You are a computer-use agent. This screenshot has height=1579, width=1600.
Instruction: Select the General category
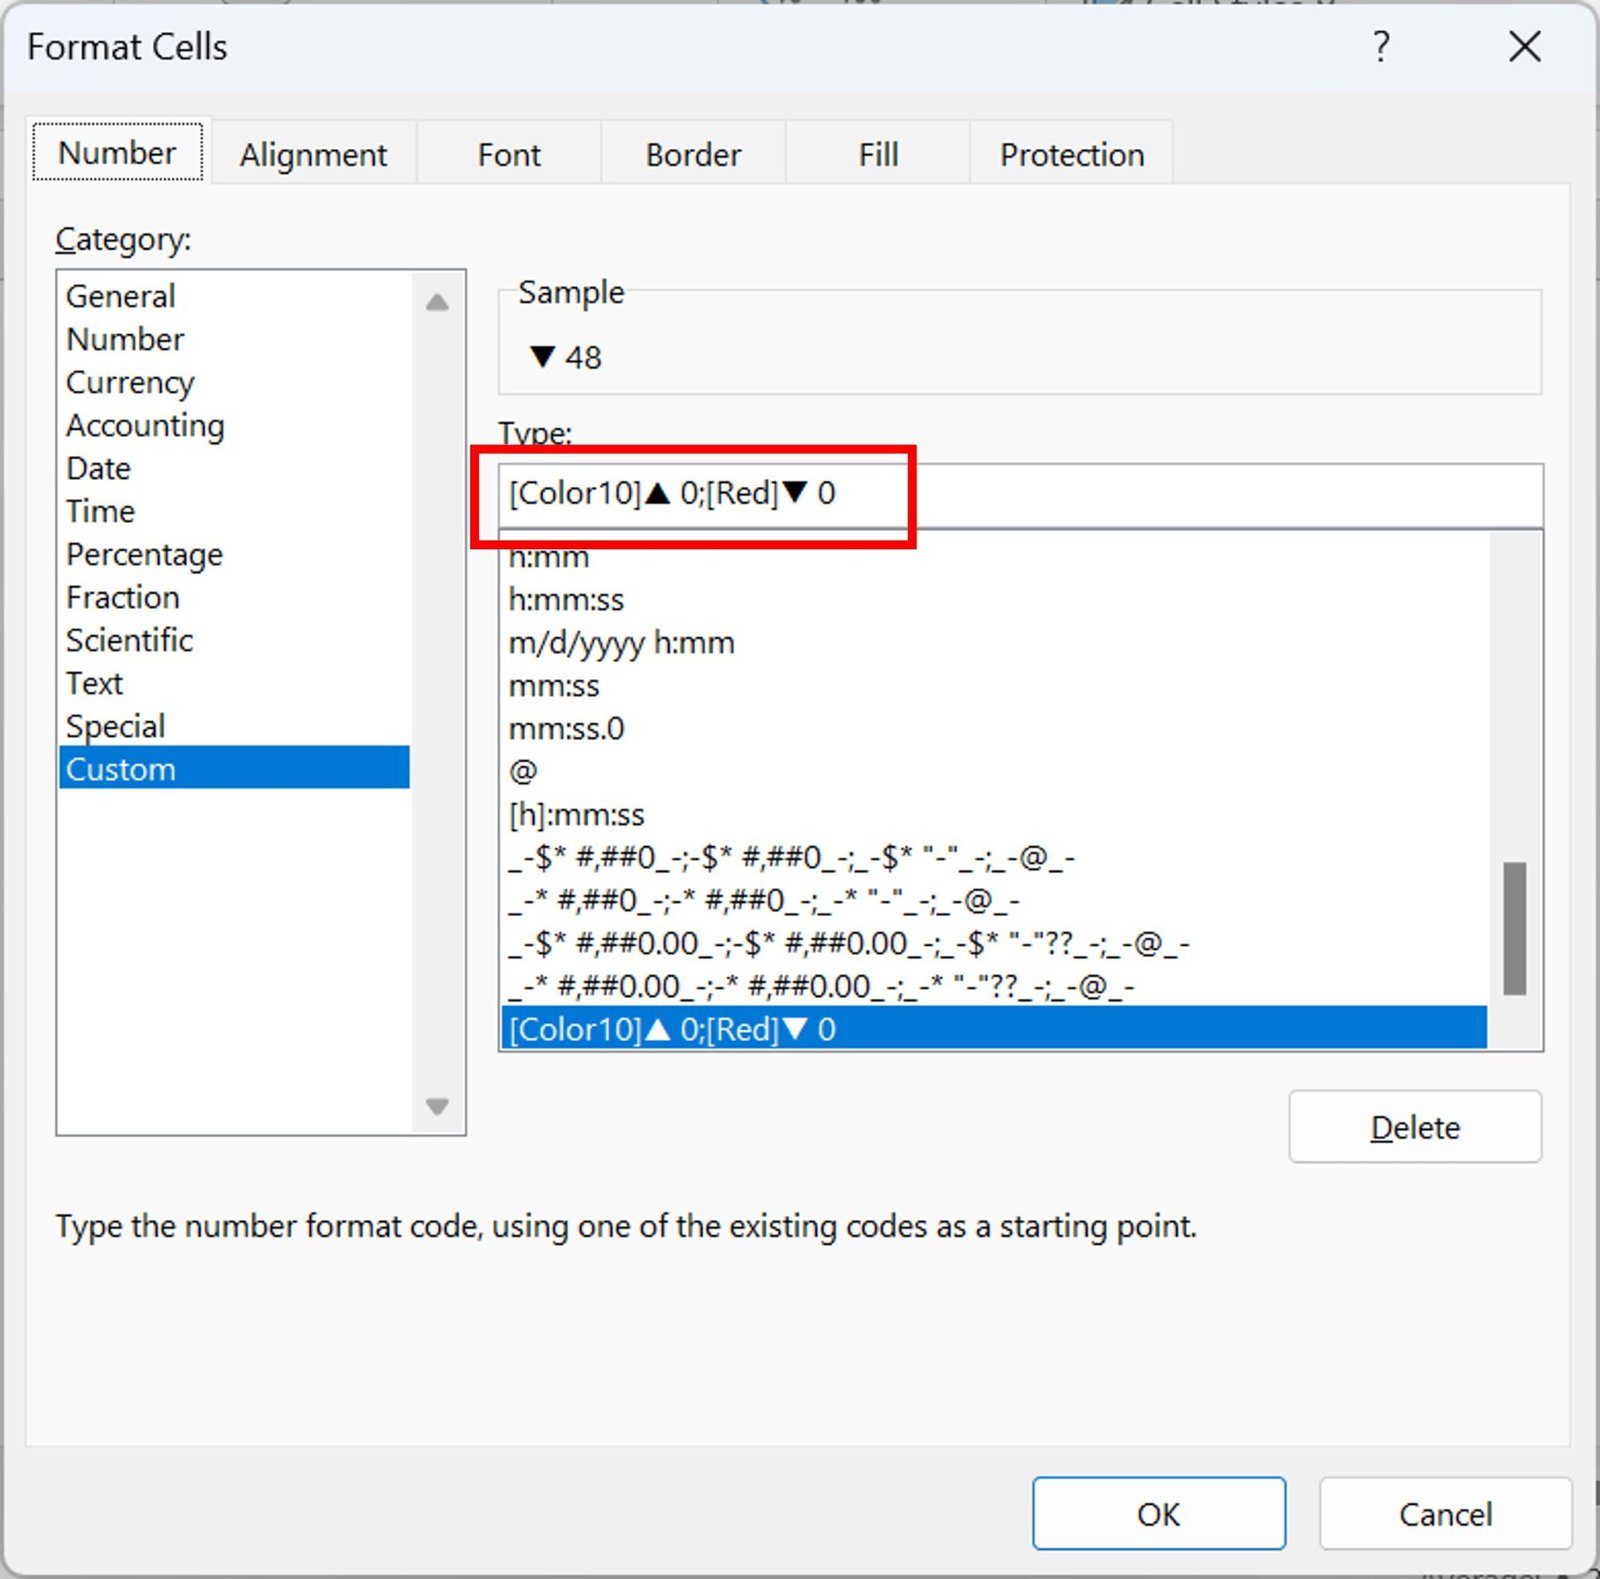(120, 296)
